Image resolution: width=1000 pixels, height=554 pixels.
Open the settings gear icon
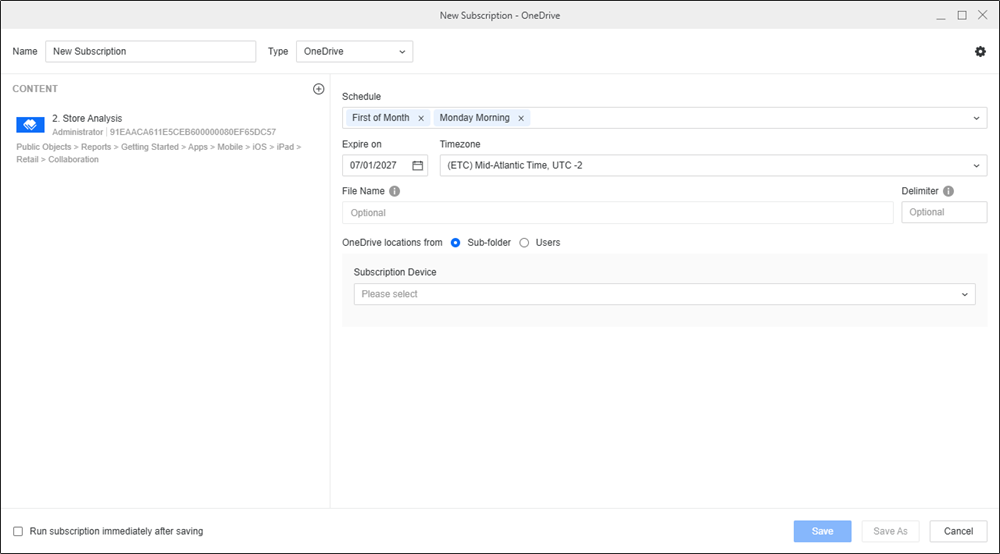click(x=980, y=51)
